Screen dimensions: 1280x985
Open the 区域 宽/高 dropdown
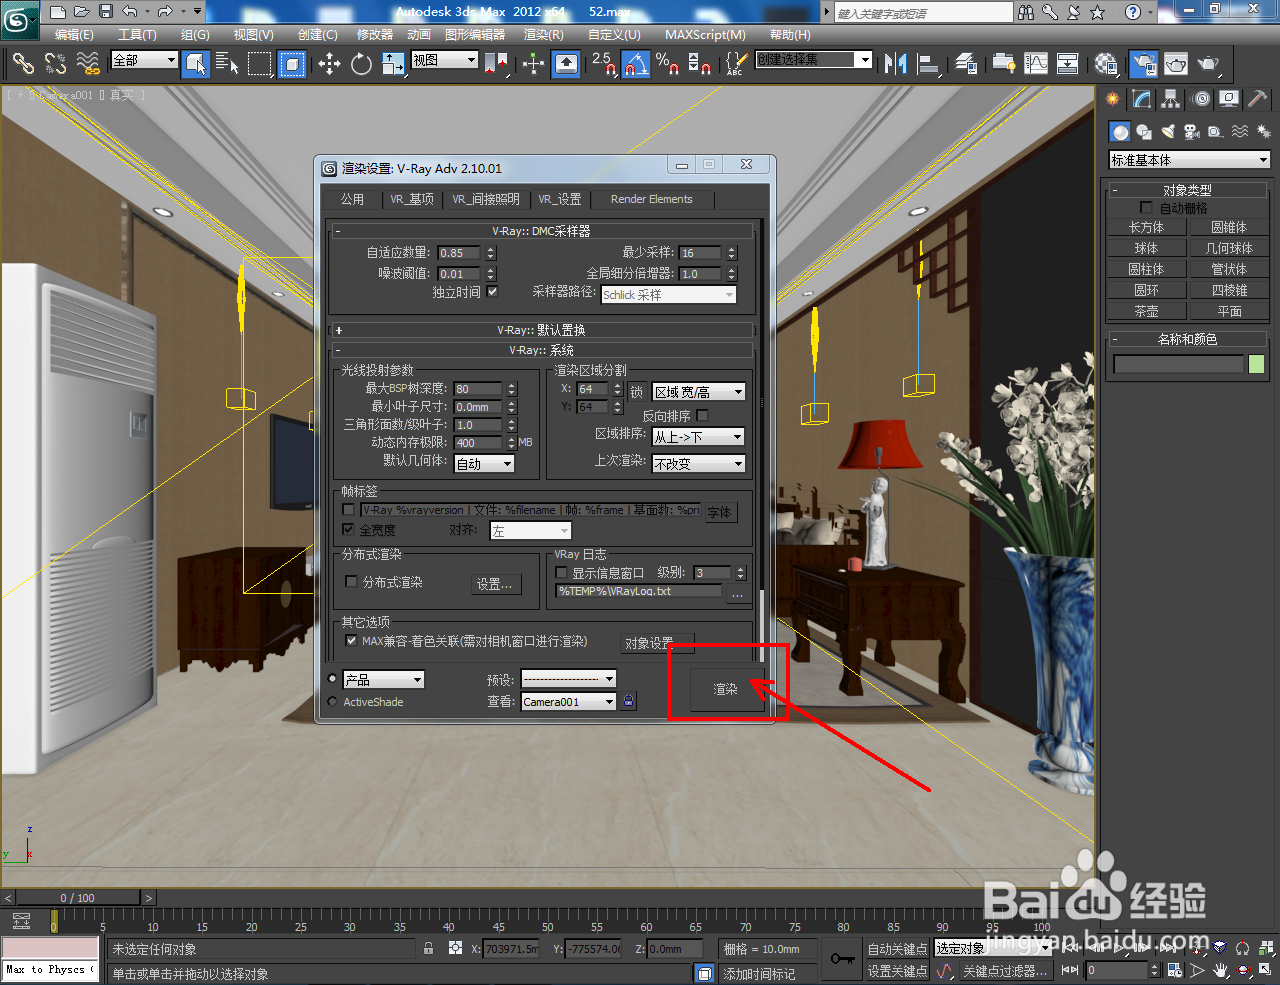(699, 392)
